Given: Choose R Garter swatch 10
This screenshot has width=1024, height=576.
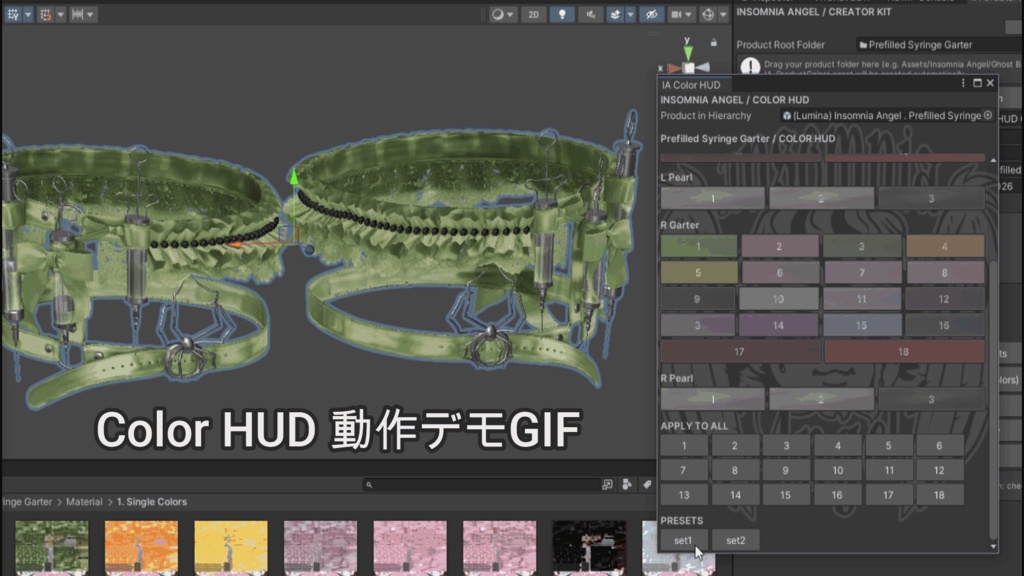Looking at the screenshot, I should (x=778, y=298).
